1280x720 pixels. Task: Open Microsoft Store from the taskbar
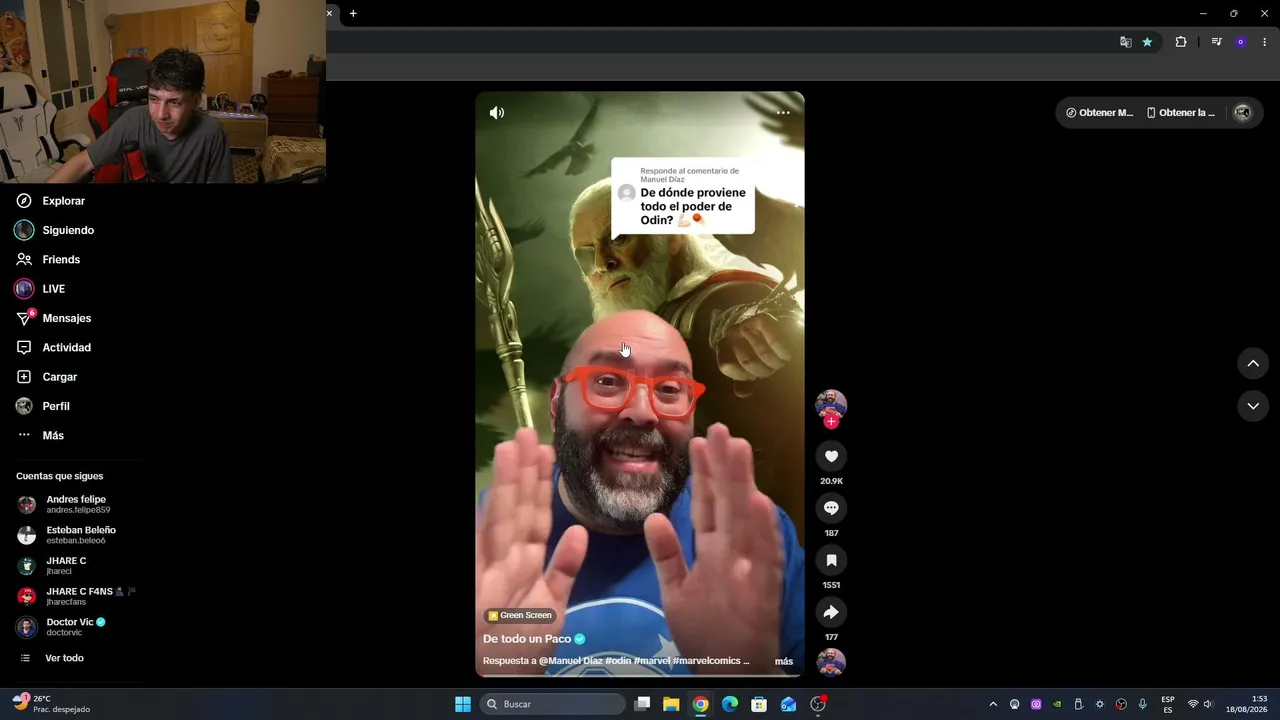759,704
